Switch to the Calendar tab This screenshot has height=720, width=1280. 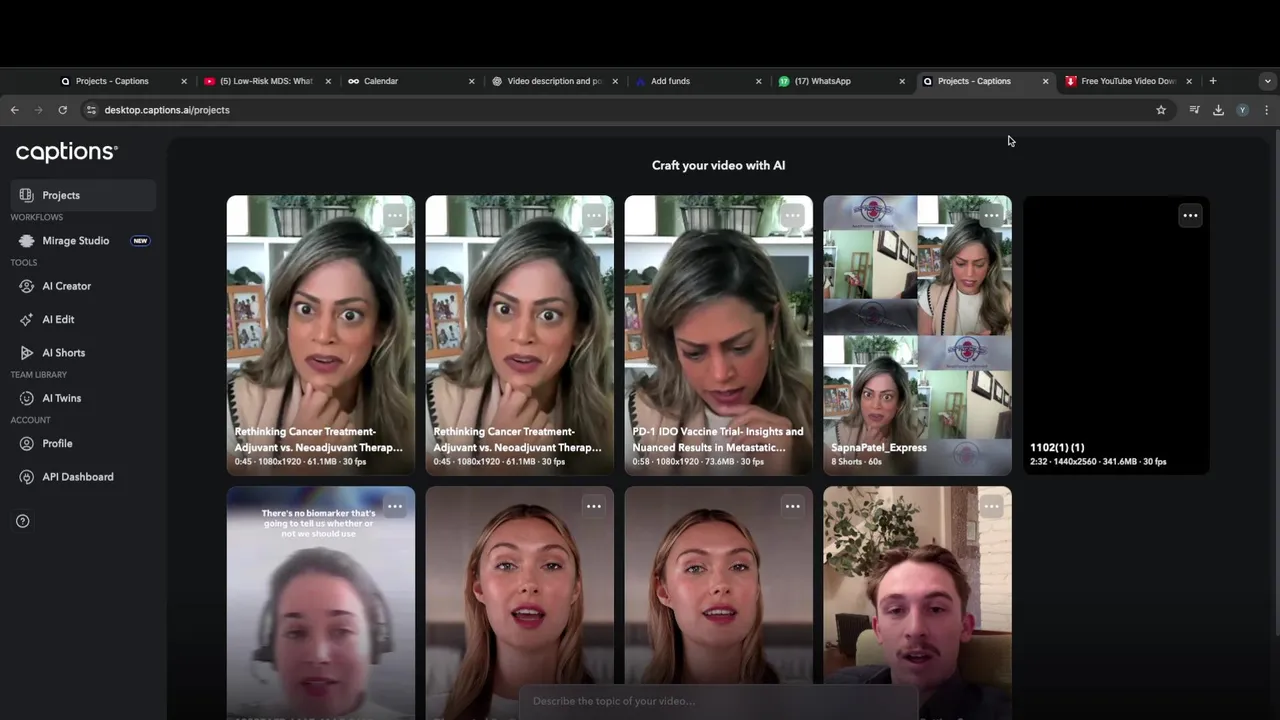(411, 81)
